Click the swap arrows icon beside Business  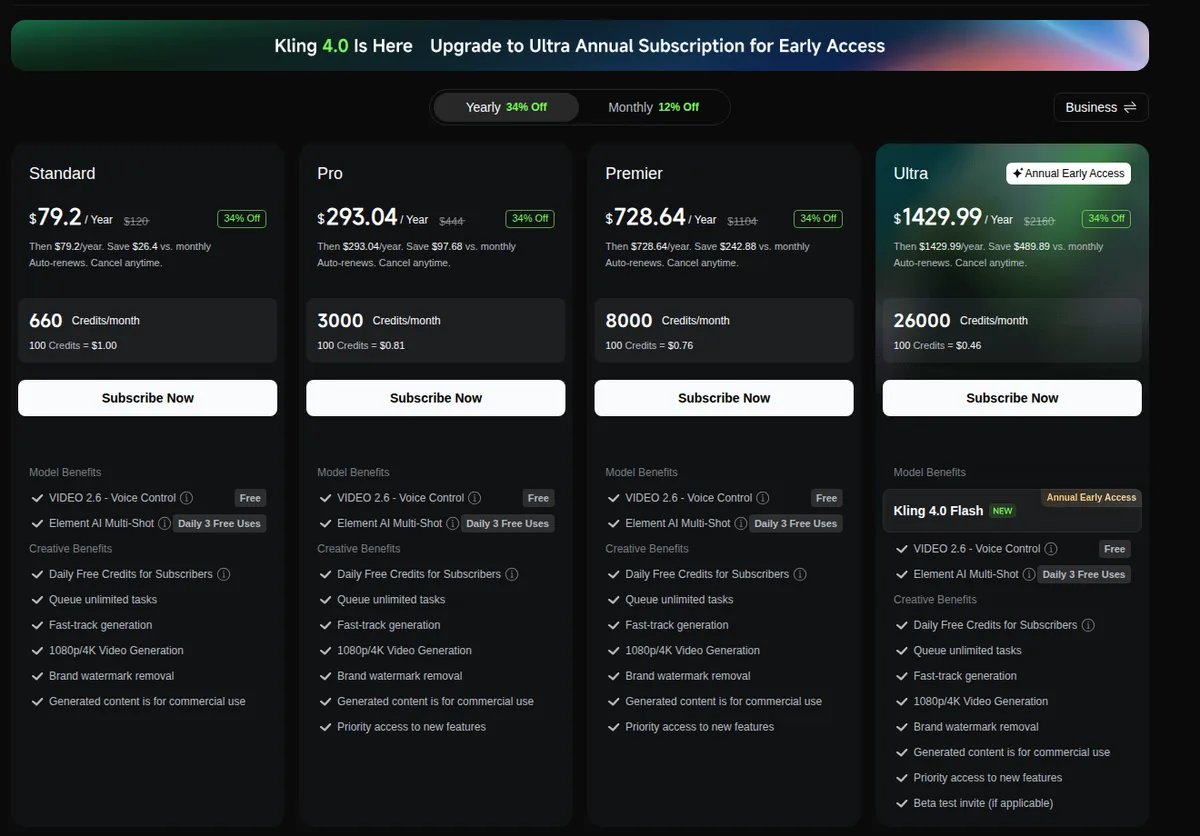(x=1130, y=107)
